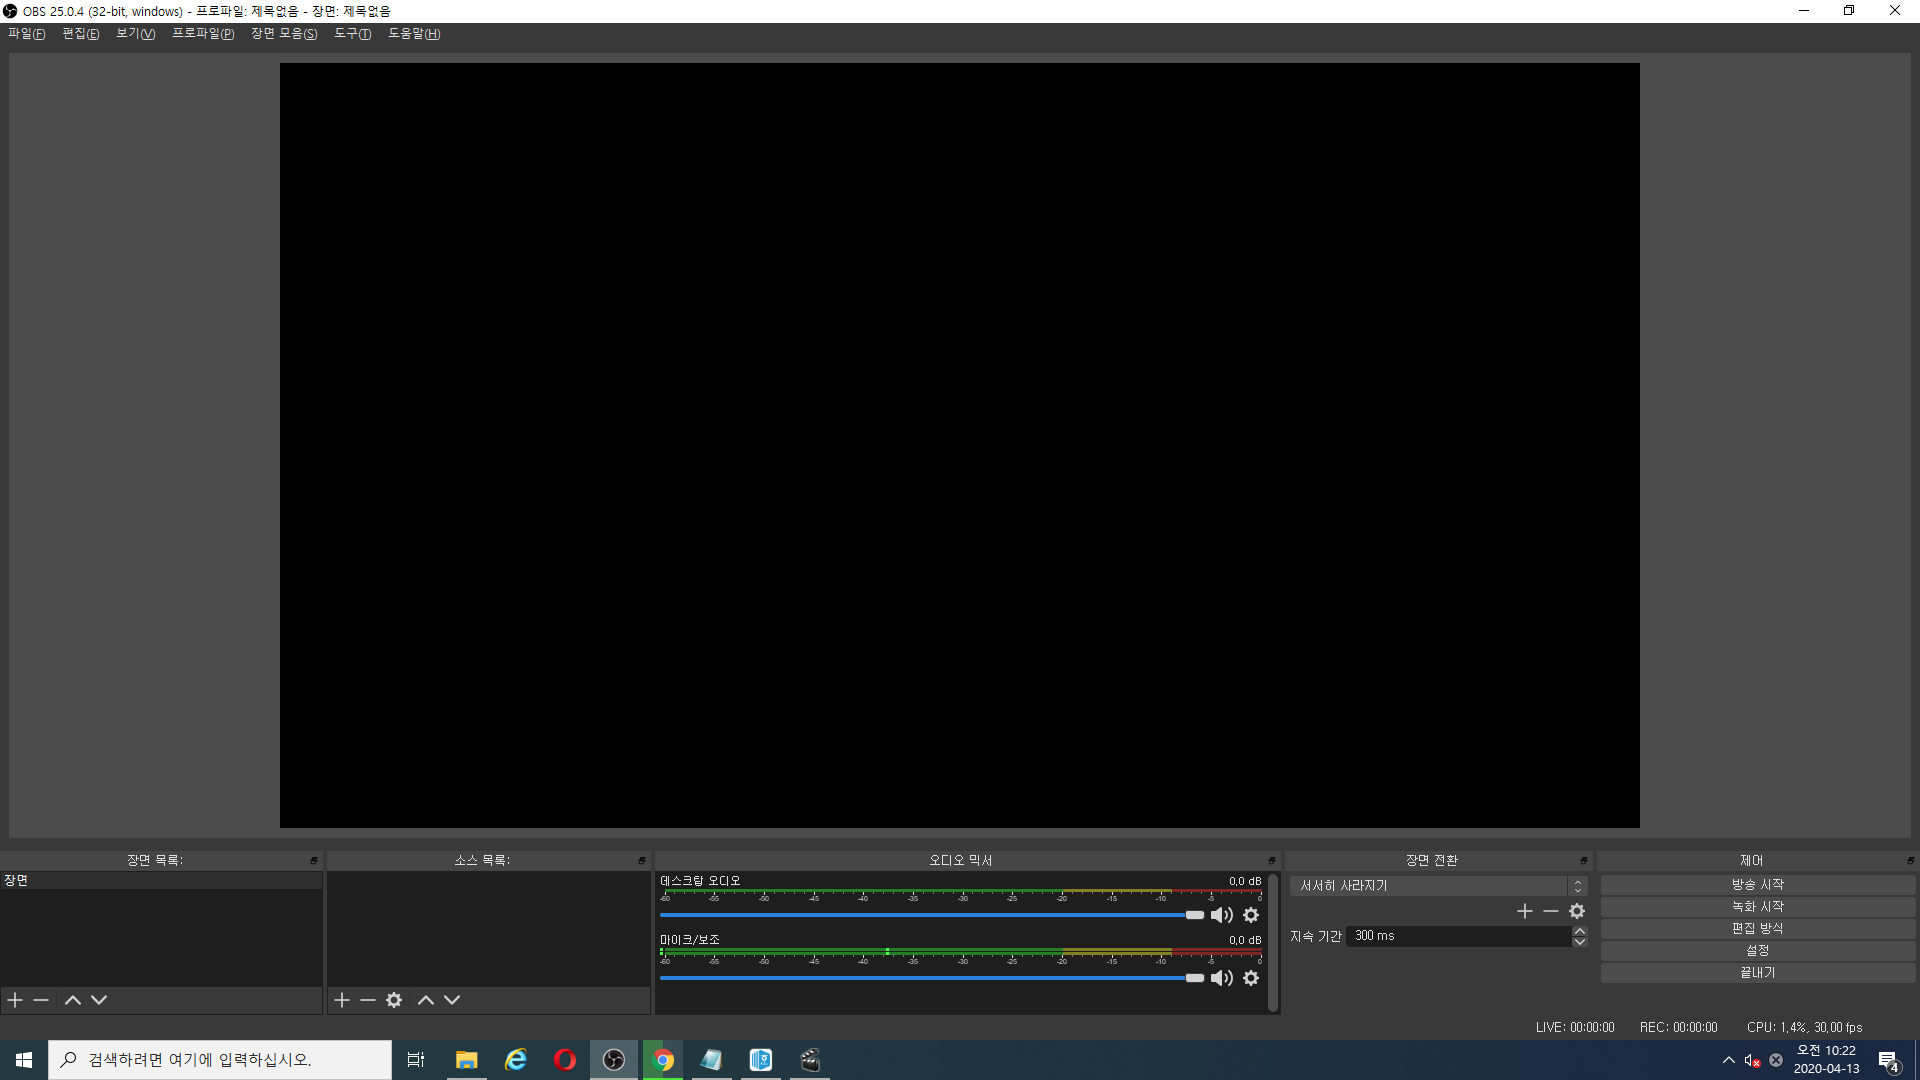Image resolution: width=1920 pixels, height=1080 pixels.
Task: Mute 데스크탑 오디오 speaker toggle
Action: [1221, 915]
